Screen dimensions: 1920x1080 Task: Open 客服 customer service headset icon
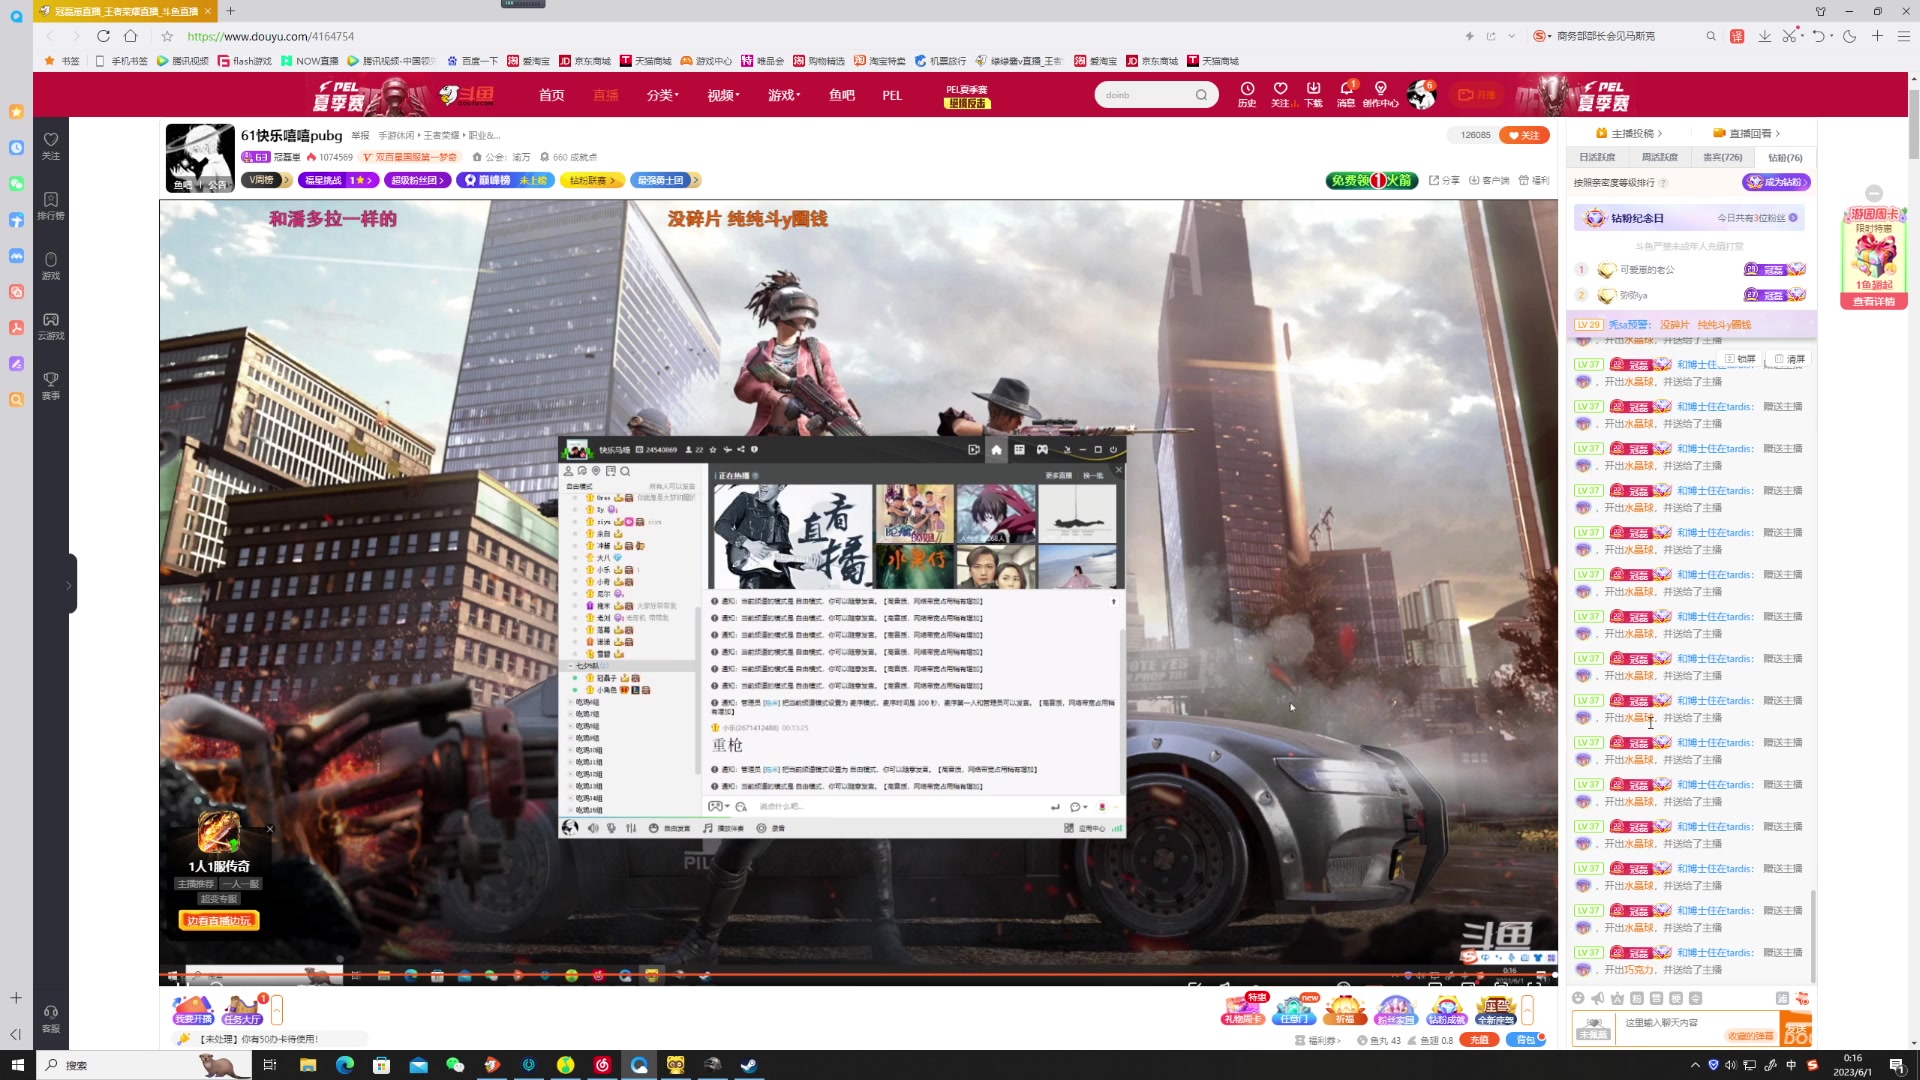coord(51,1018)
